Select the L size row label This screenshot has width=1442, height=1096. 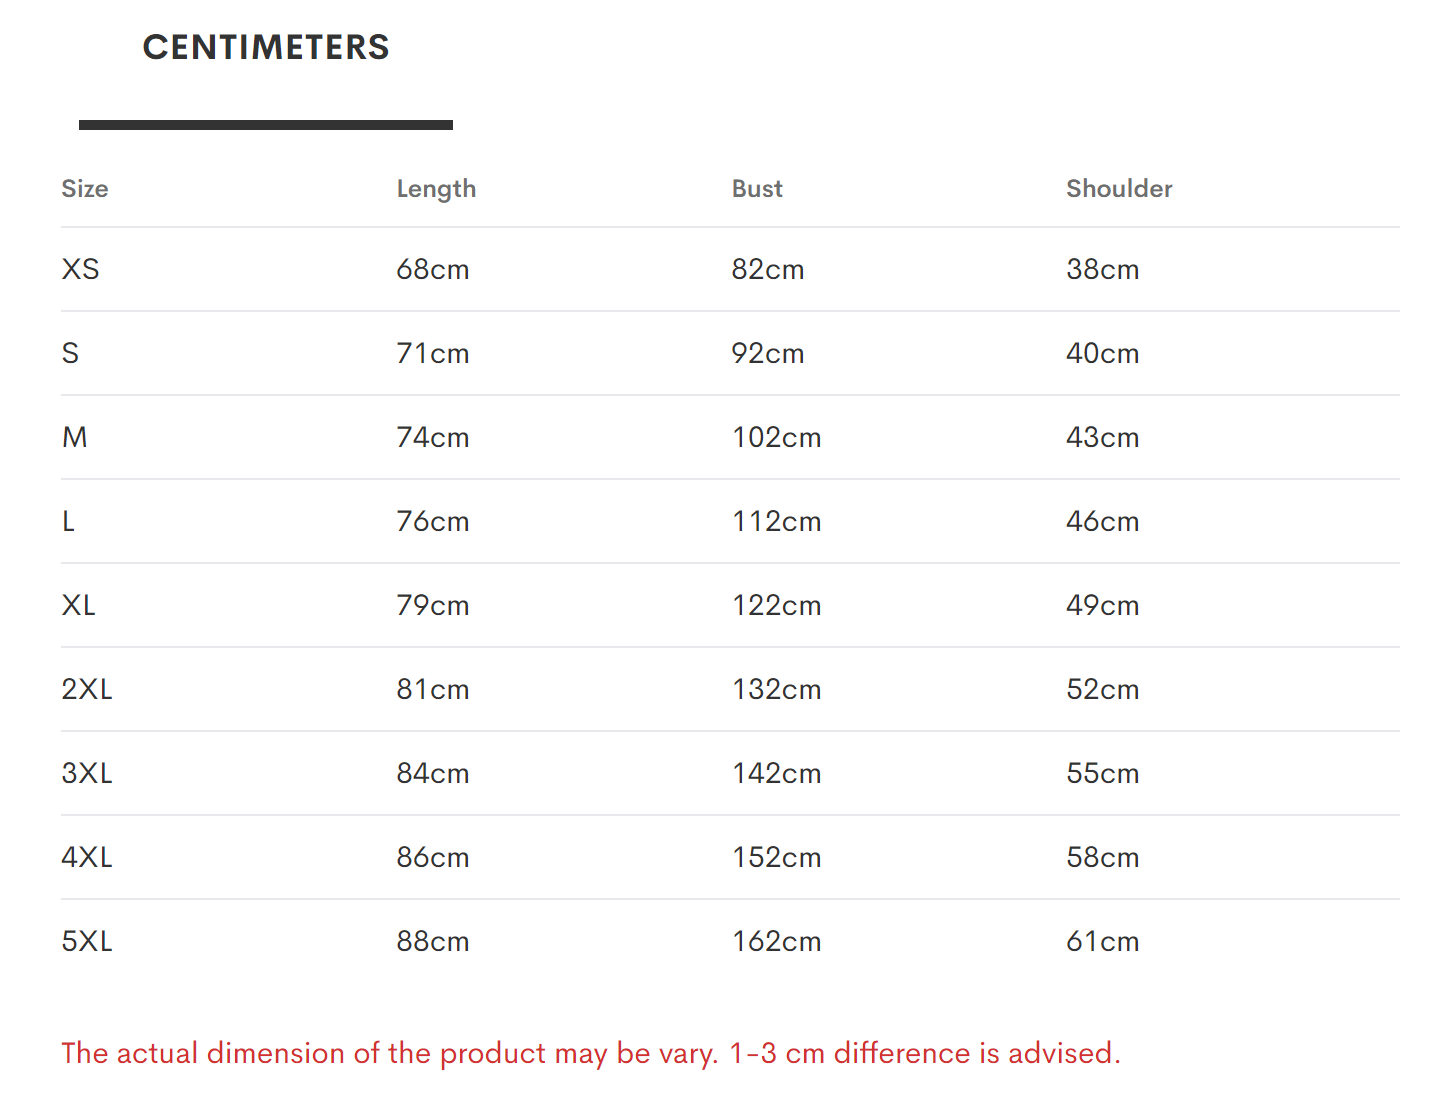tap(68, 522)
